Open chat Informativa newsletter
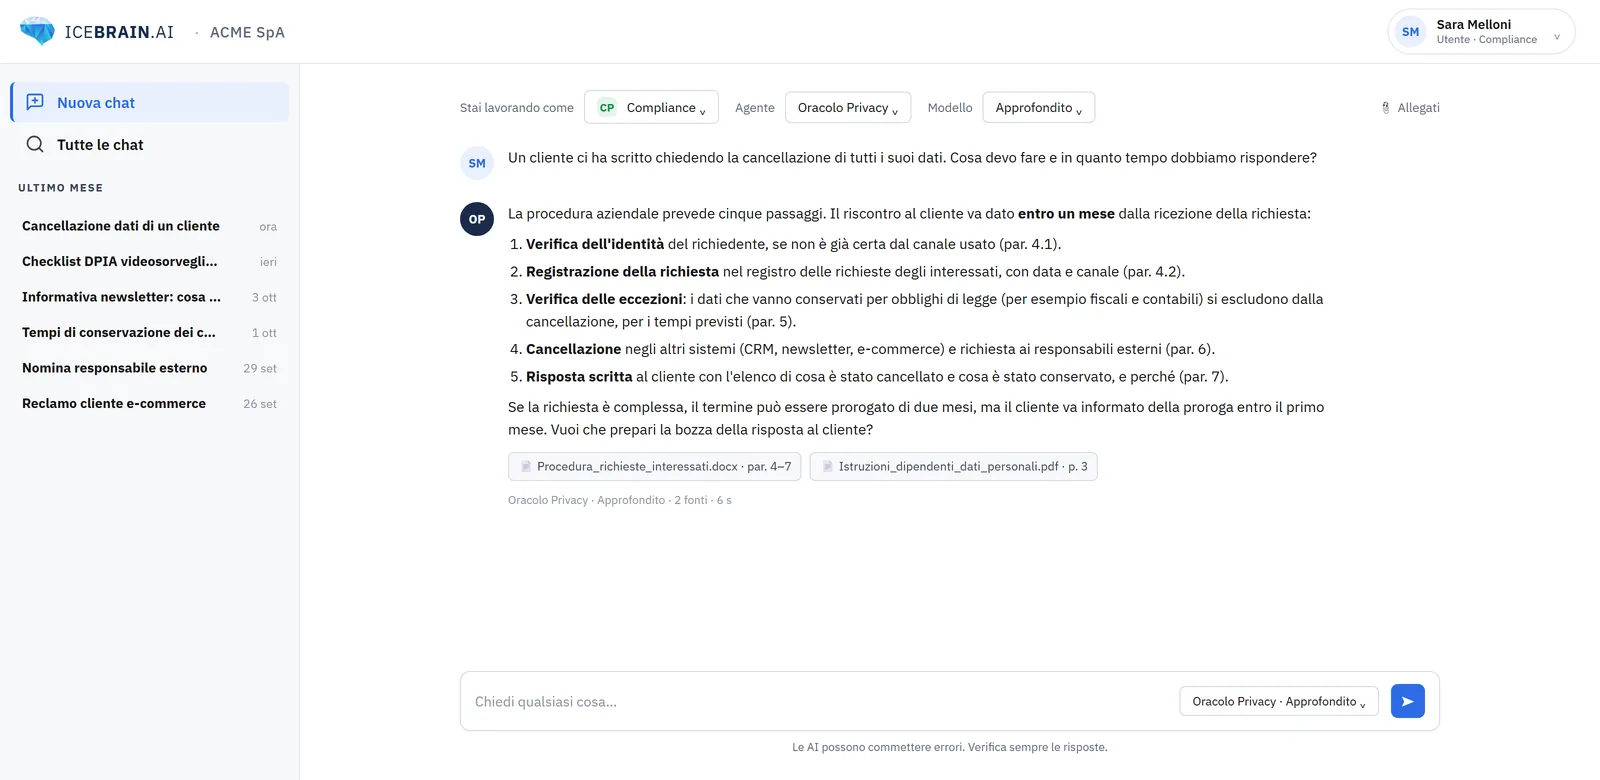Screen dimensions: 1600x780 [150, 297]
